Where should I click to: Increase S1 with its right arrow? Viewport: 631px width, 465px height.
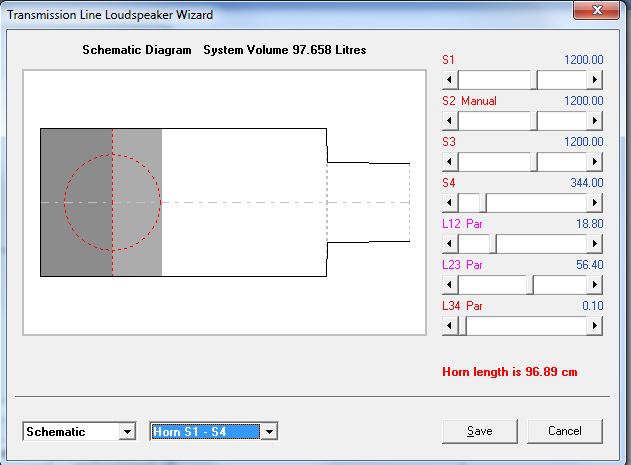pos(594,80)
